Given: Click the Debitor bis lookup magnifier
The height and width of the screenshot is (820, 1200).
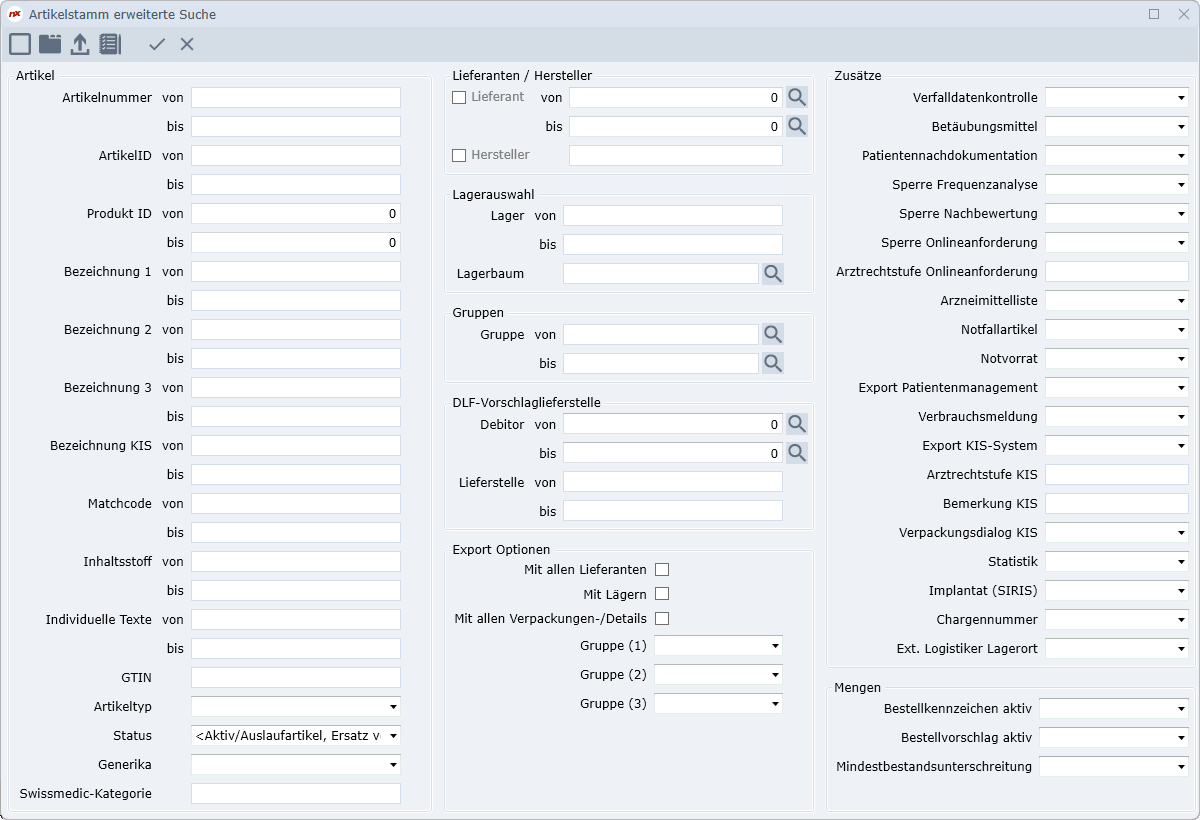Looking at the screenshot, I should click(796, 453).
